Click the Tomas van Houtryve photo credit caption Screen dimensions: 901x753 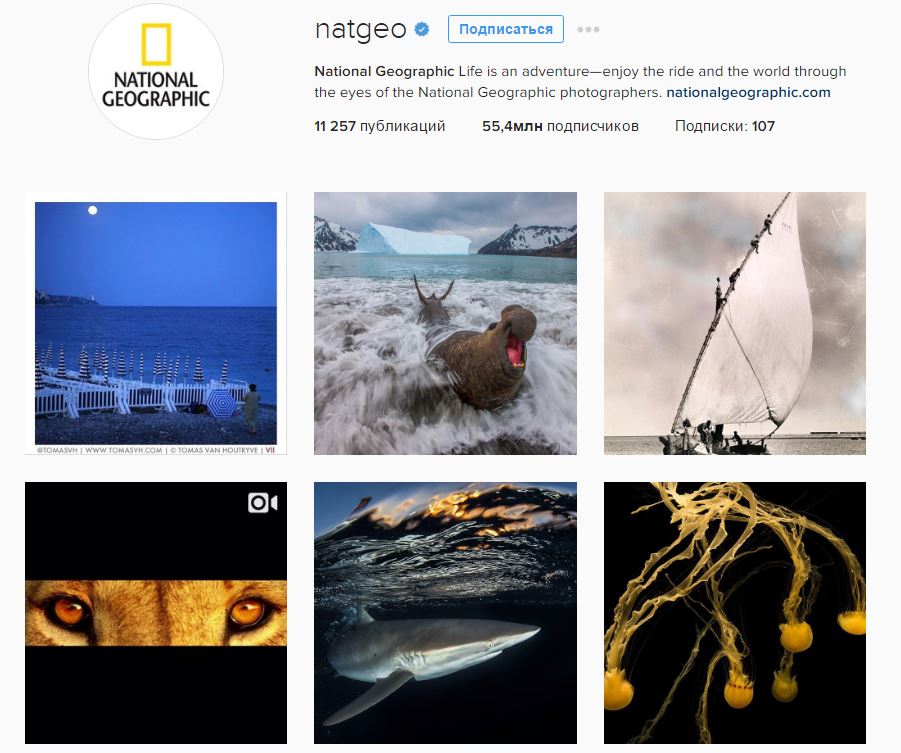coord(156,450)
